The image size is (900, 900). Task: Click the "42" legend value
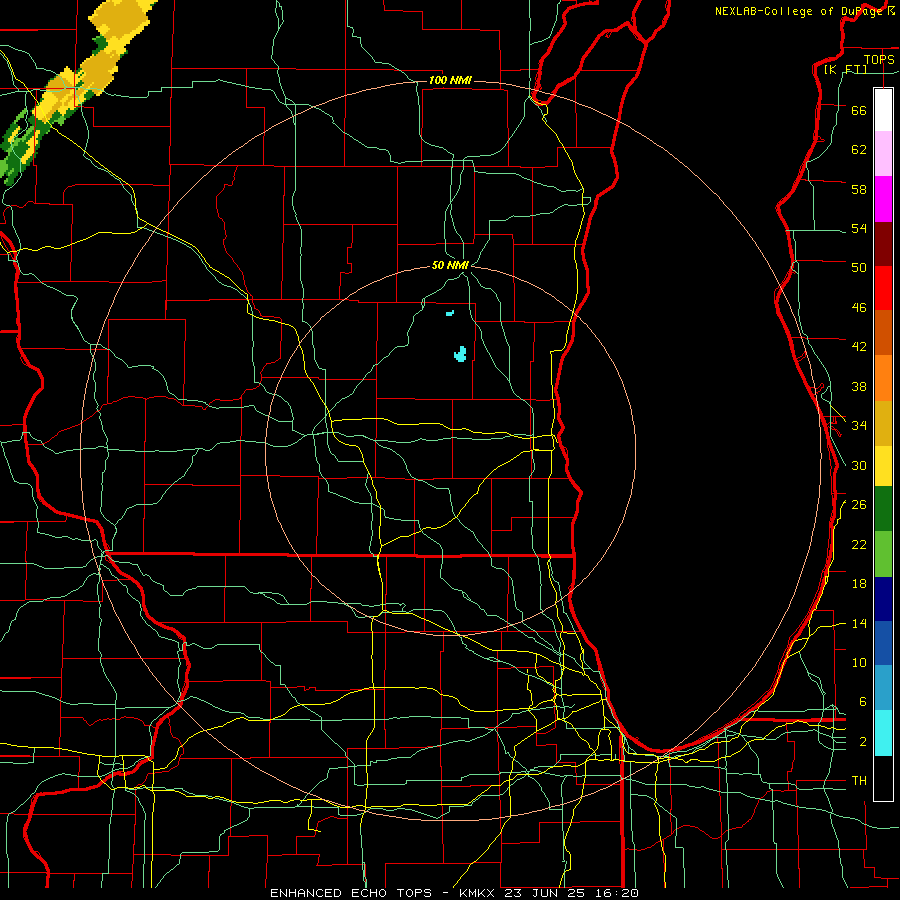[x=859, y=347]
